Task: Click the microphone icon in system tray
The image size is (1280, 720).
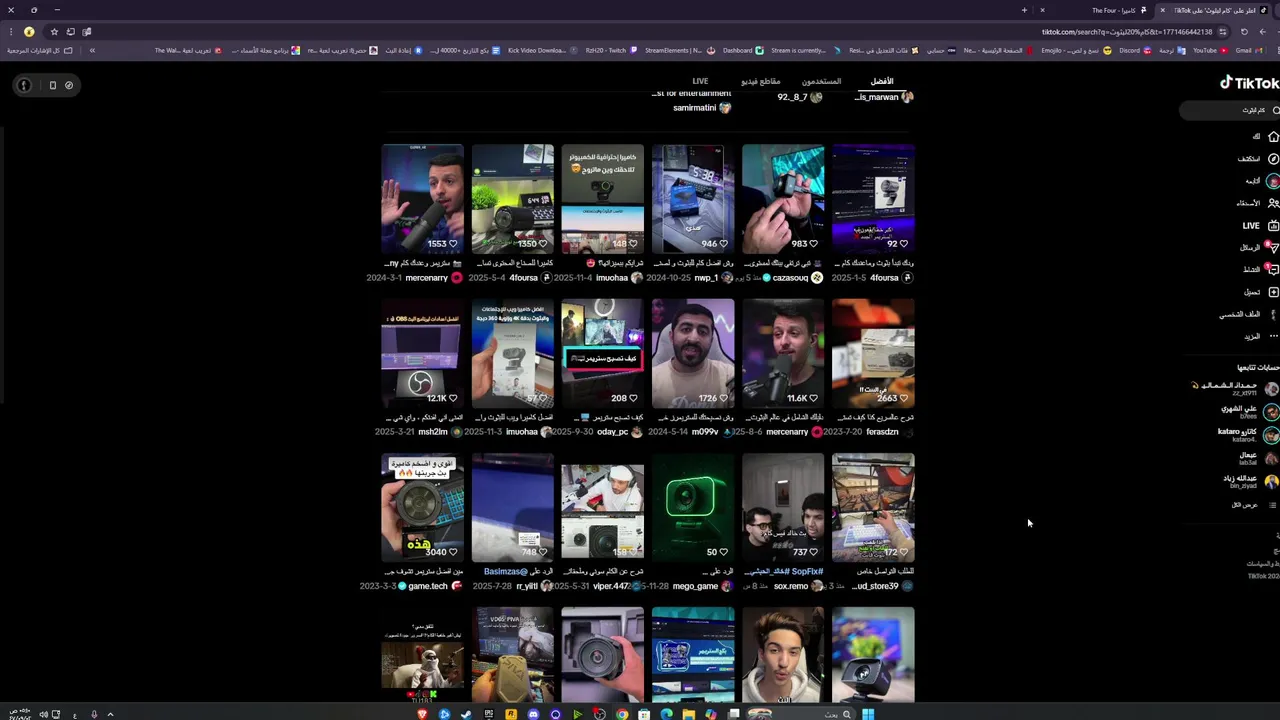Action: pos(94,714)
